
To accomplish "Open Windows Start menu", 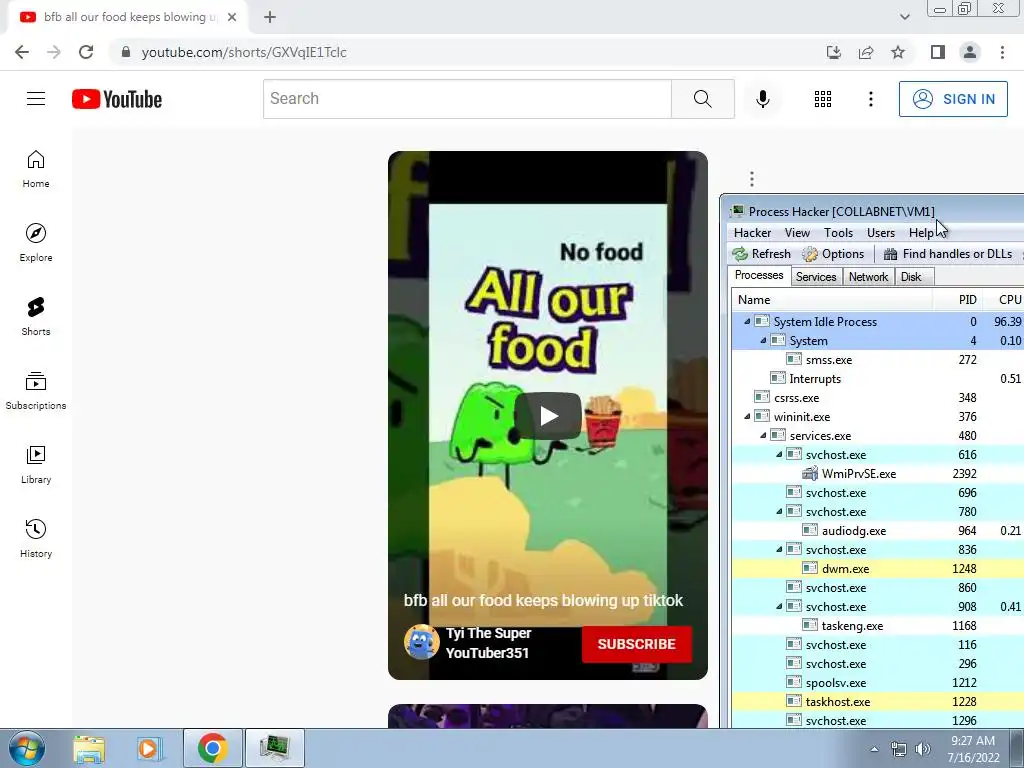I will [27, 748].
